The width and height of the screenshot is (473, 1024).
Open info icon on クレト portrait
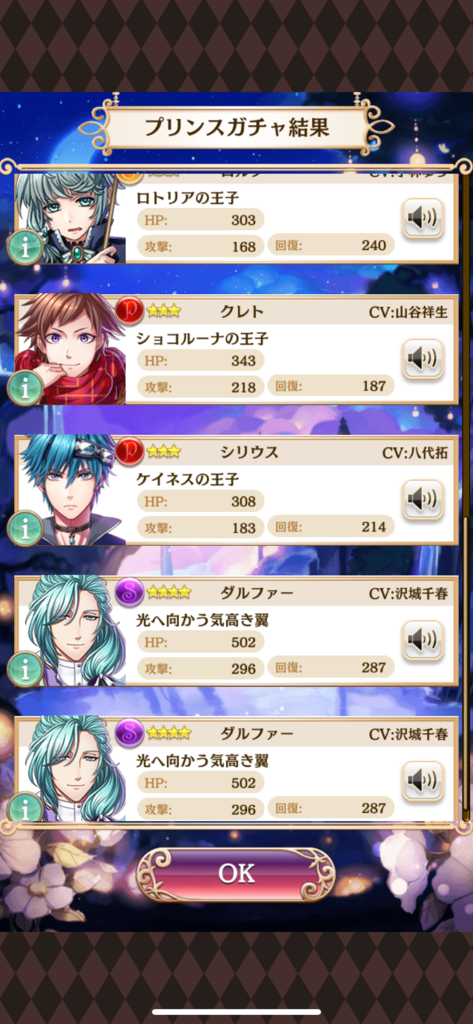coord(25,388)
